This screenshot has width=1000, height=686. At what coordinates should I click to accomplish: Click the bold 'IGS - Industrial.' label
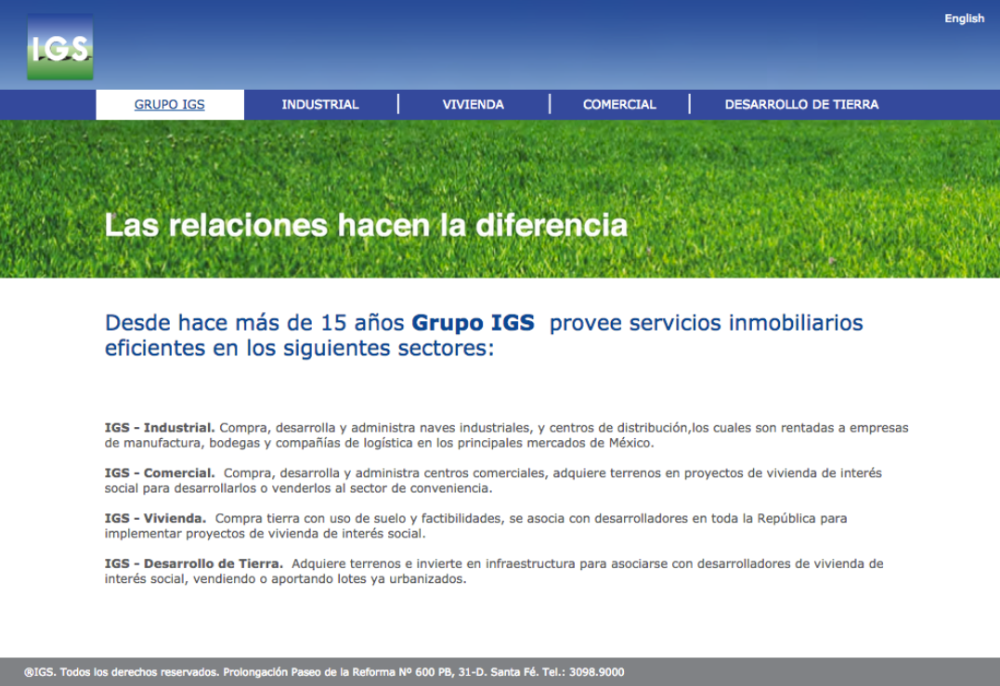(x=159, y=428)
